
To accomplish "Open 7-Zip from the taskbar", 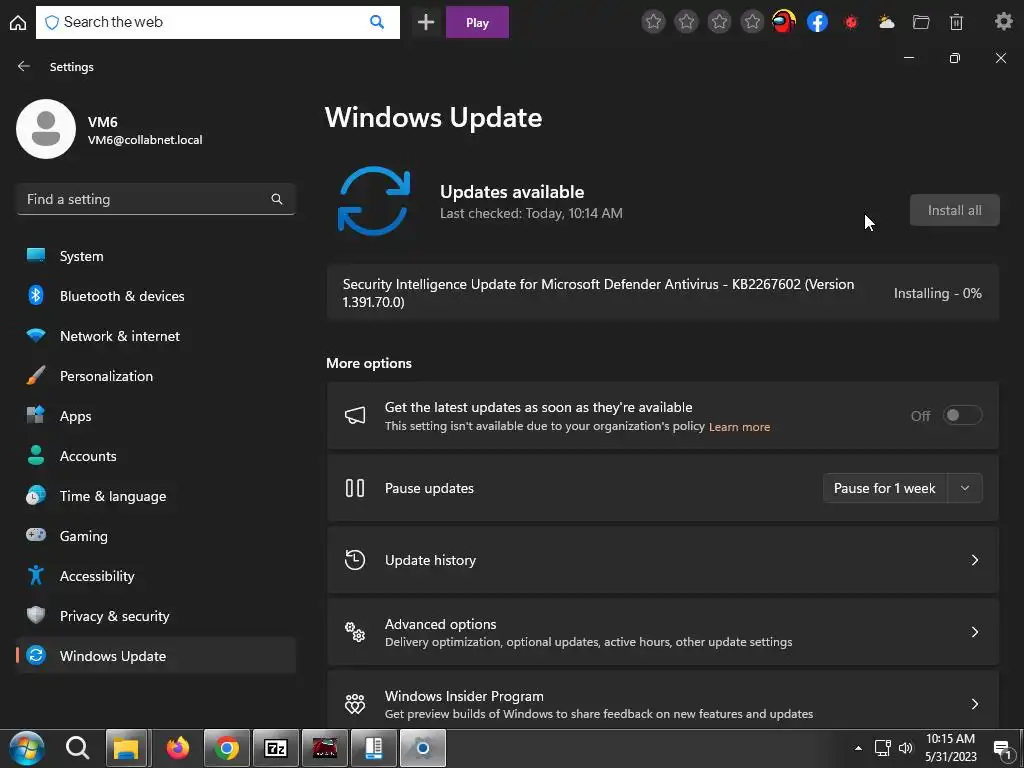I will point(276,748).
